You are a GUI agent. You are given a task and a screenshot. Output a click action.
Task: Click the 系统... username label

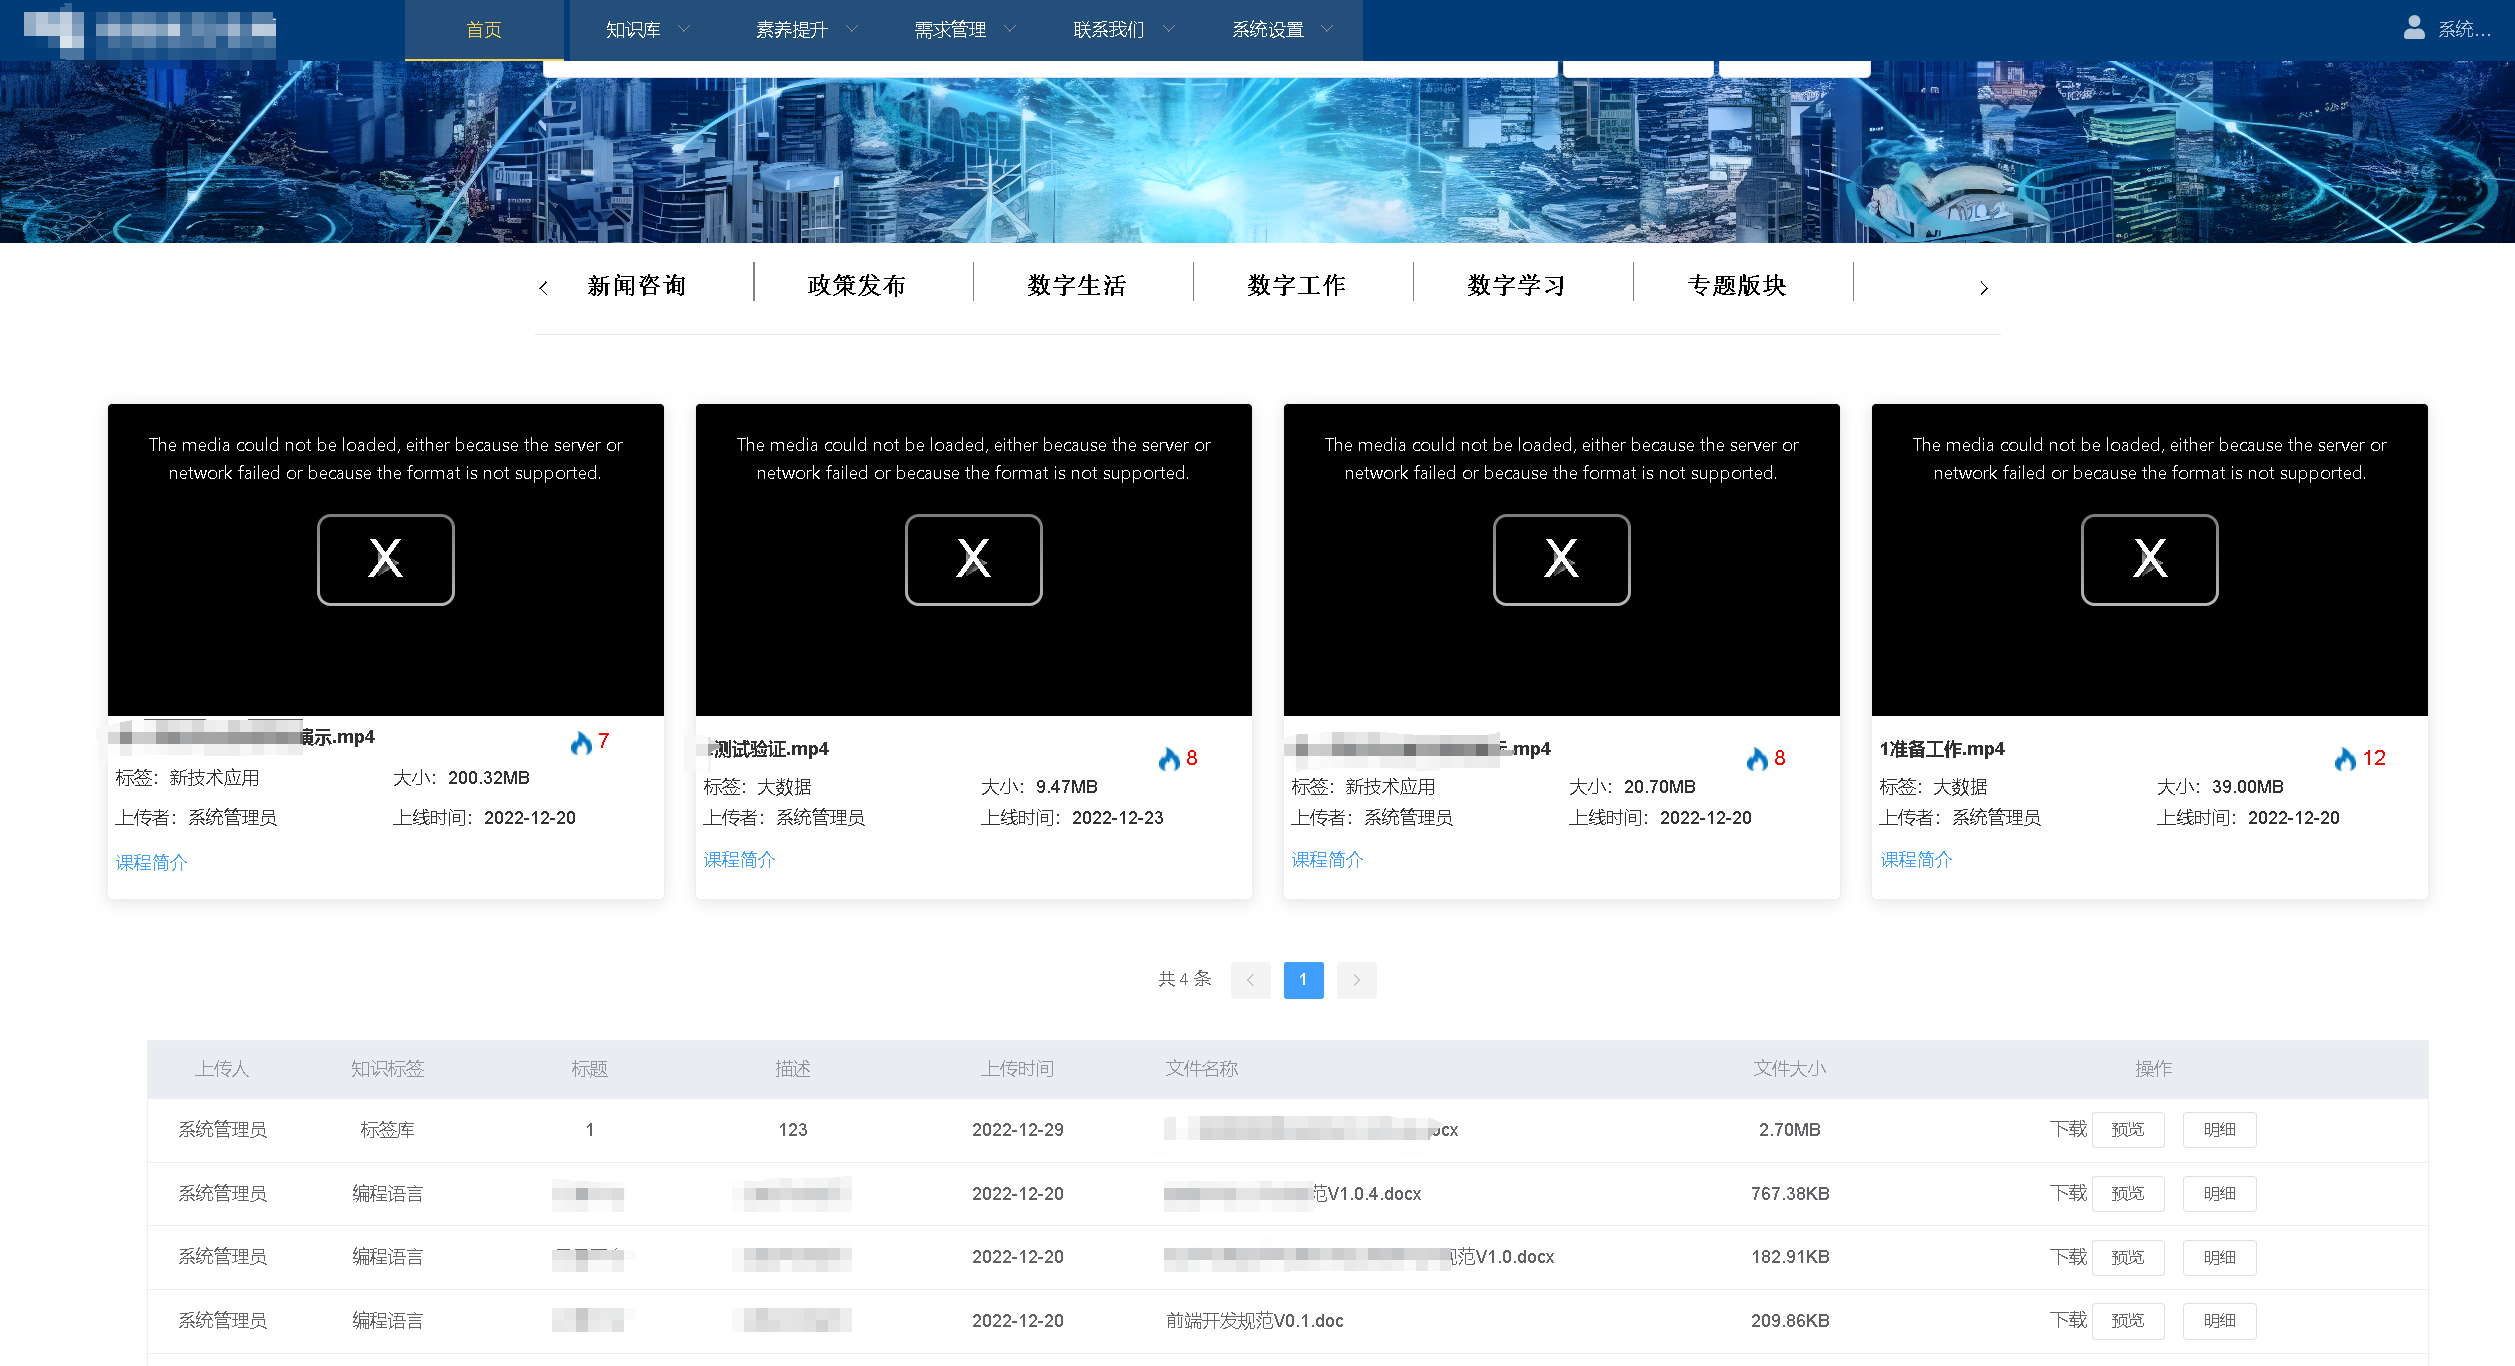[2464, 30]
